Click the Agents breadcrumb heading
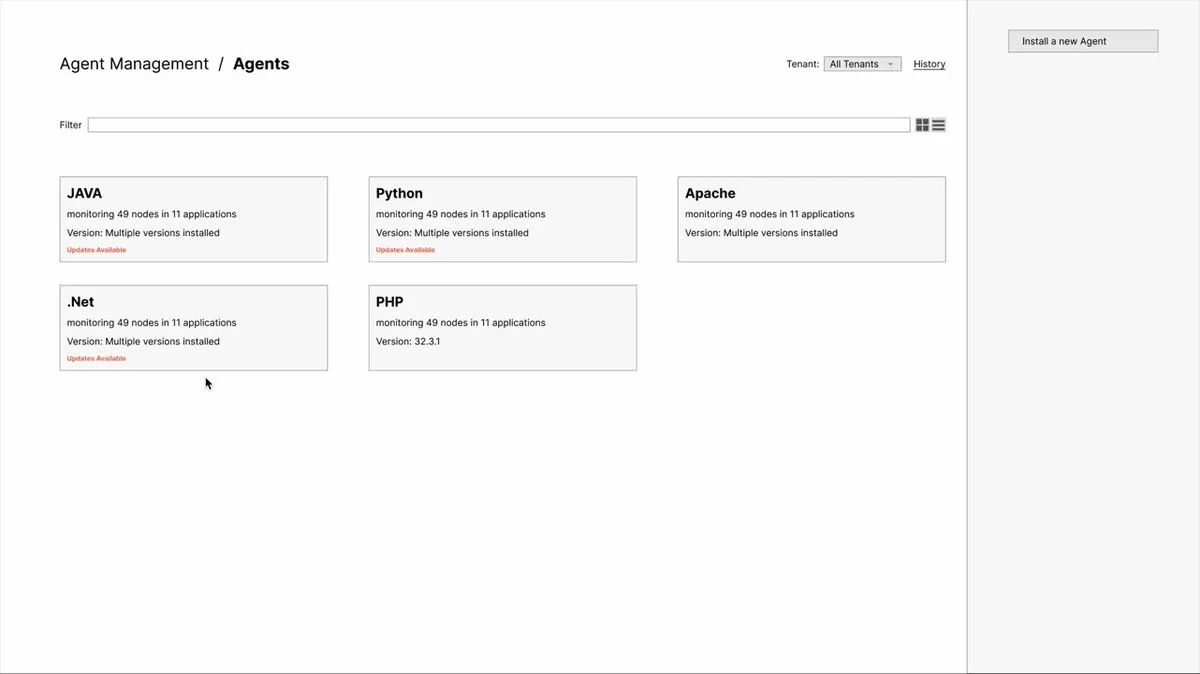This screenshot has width=1200, height=674. pyautogui.click(x=261, y=64)
